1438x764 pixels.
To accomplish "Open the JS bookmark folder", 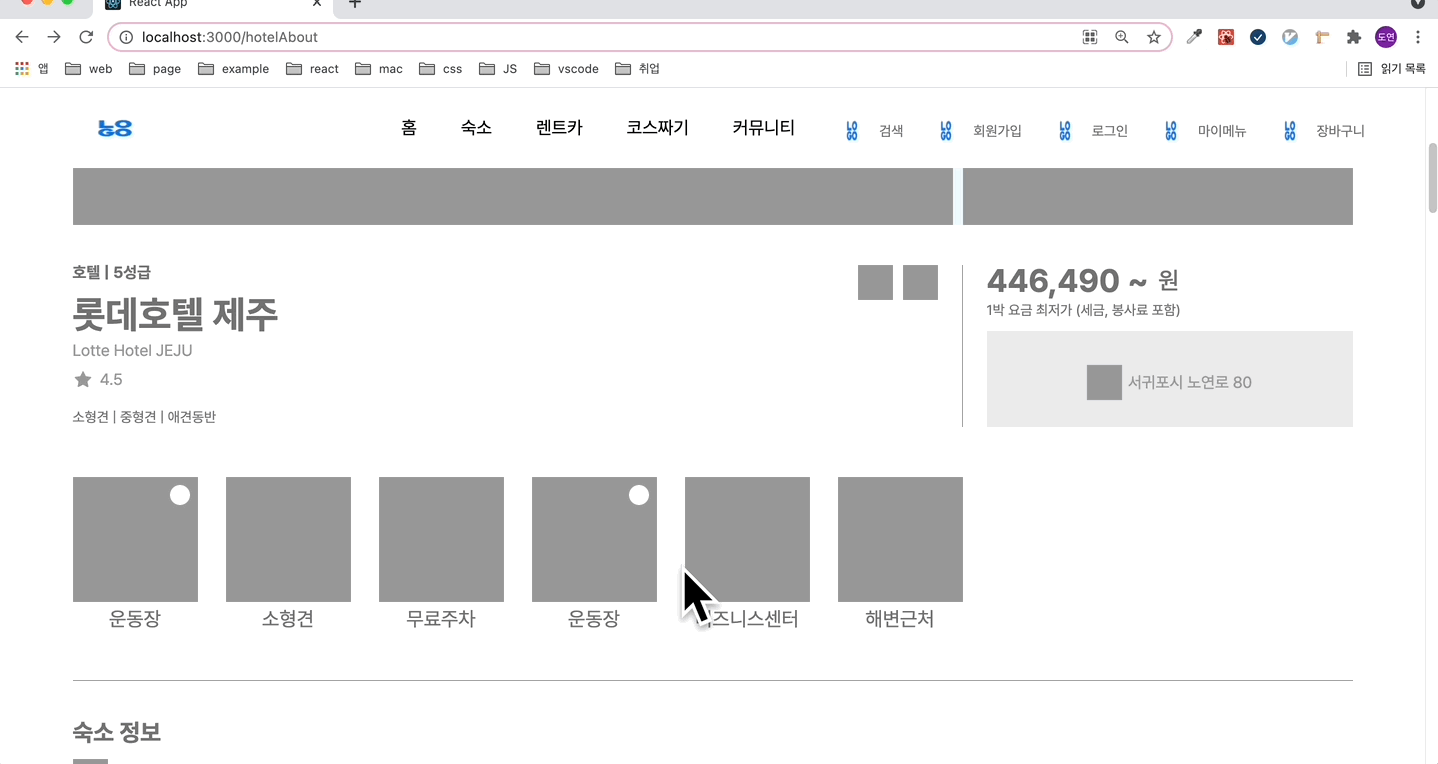I will coord(498,69).
